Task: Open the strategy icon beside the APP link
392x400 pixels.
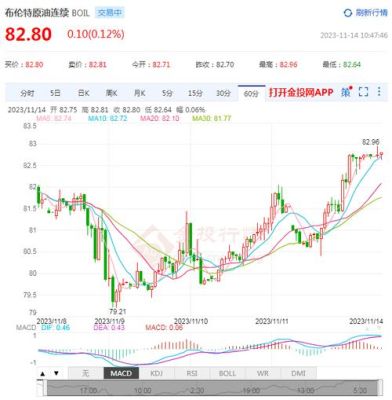Action: (346, 92)
